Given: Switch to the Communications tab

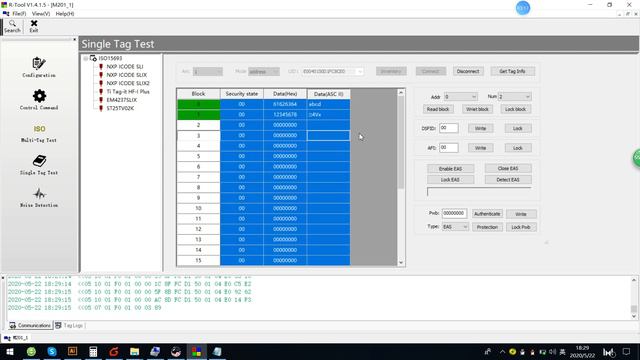Looking at the screenshot, I should 31,325.
